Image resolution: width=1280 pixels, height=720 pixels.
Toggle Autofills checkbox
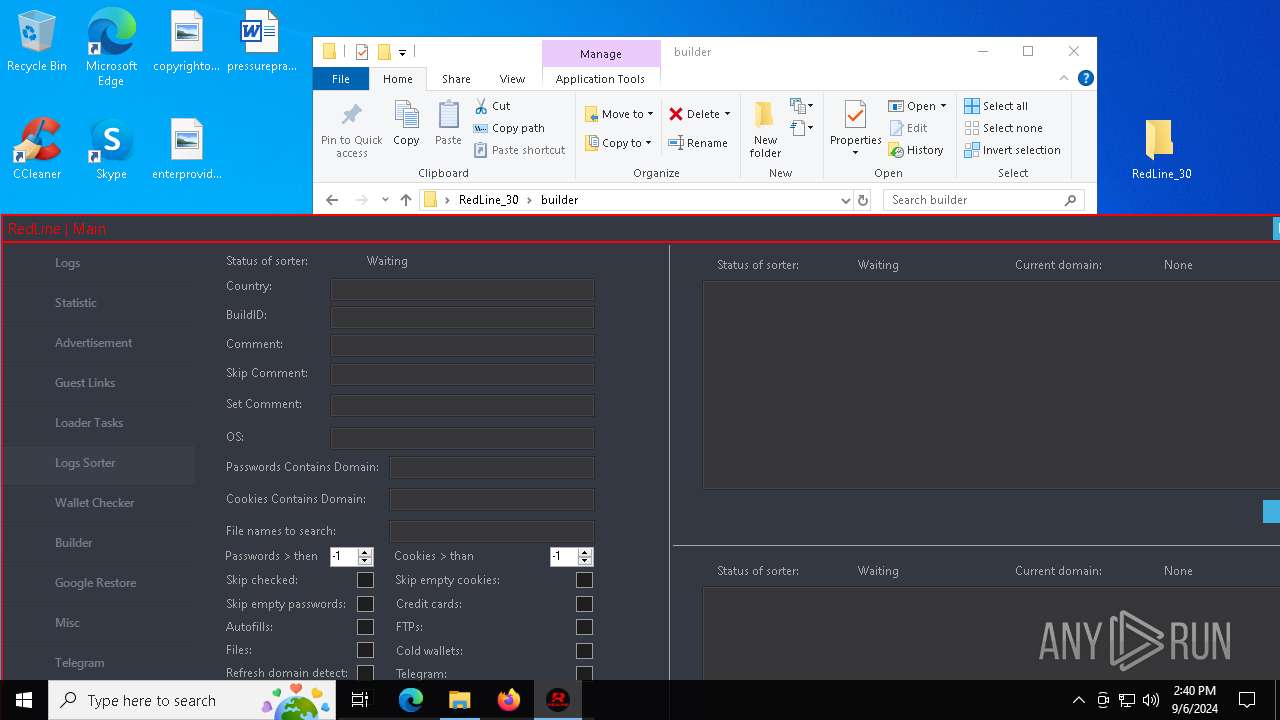point(365,627)
